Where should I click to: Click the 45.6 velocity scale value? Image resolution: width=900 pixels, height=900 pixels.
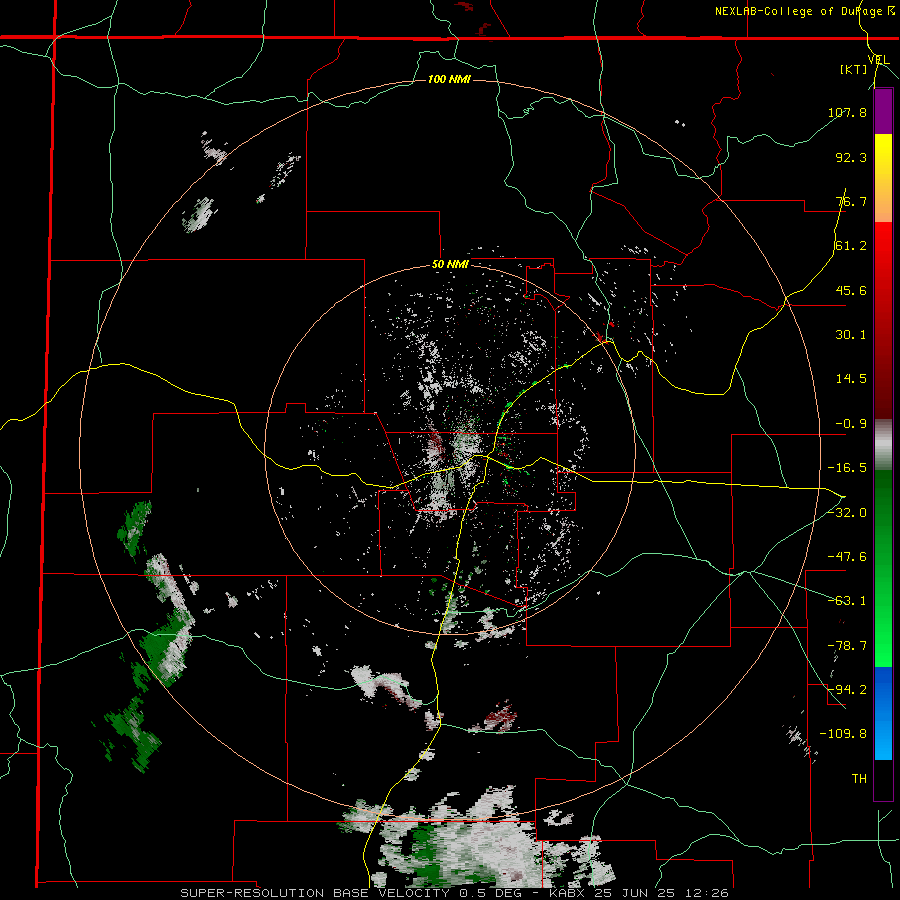click(851, 290)
